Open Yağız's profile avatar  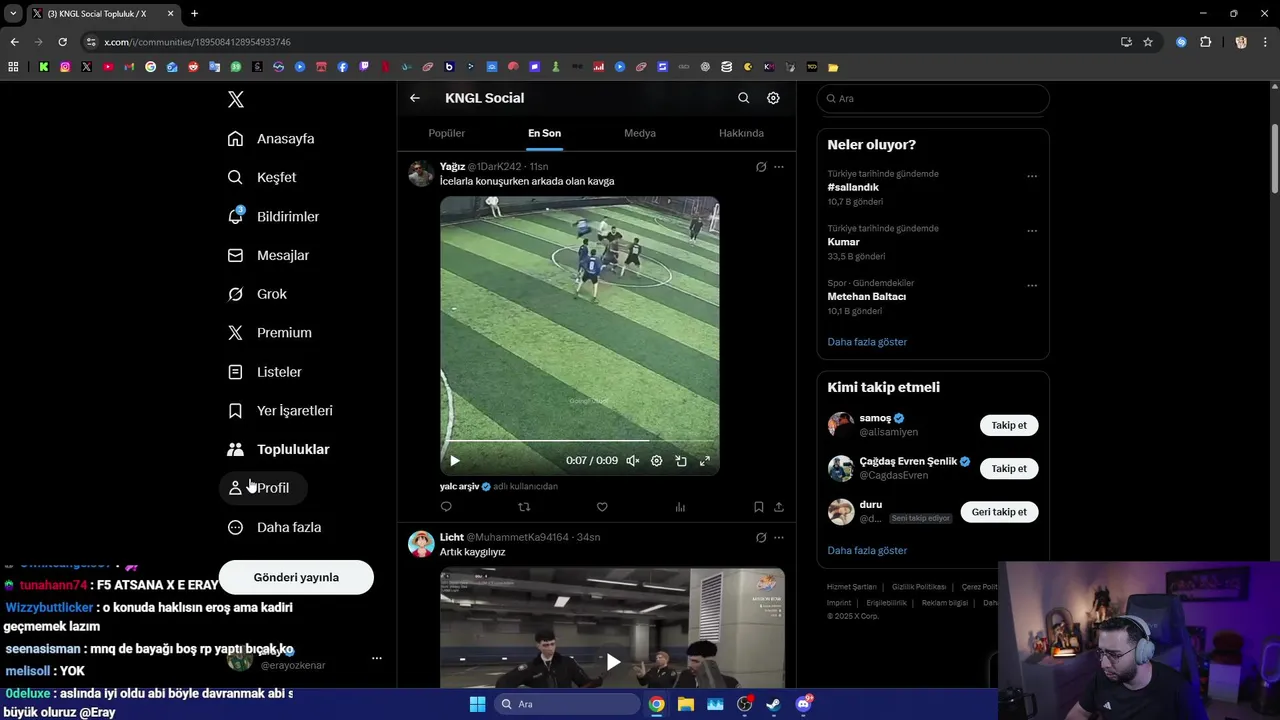tap(421, 173)
